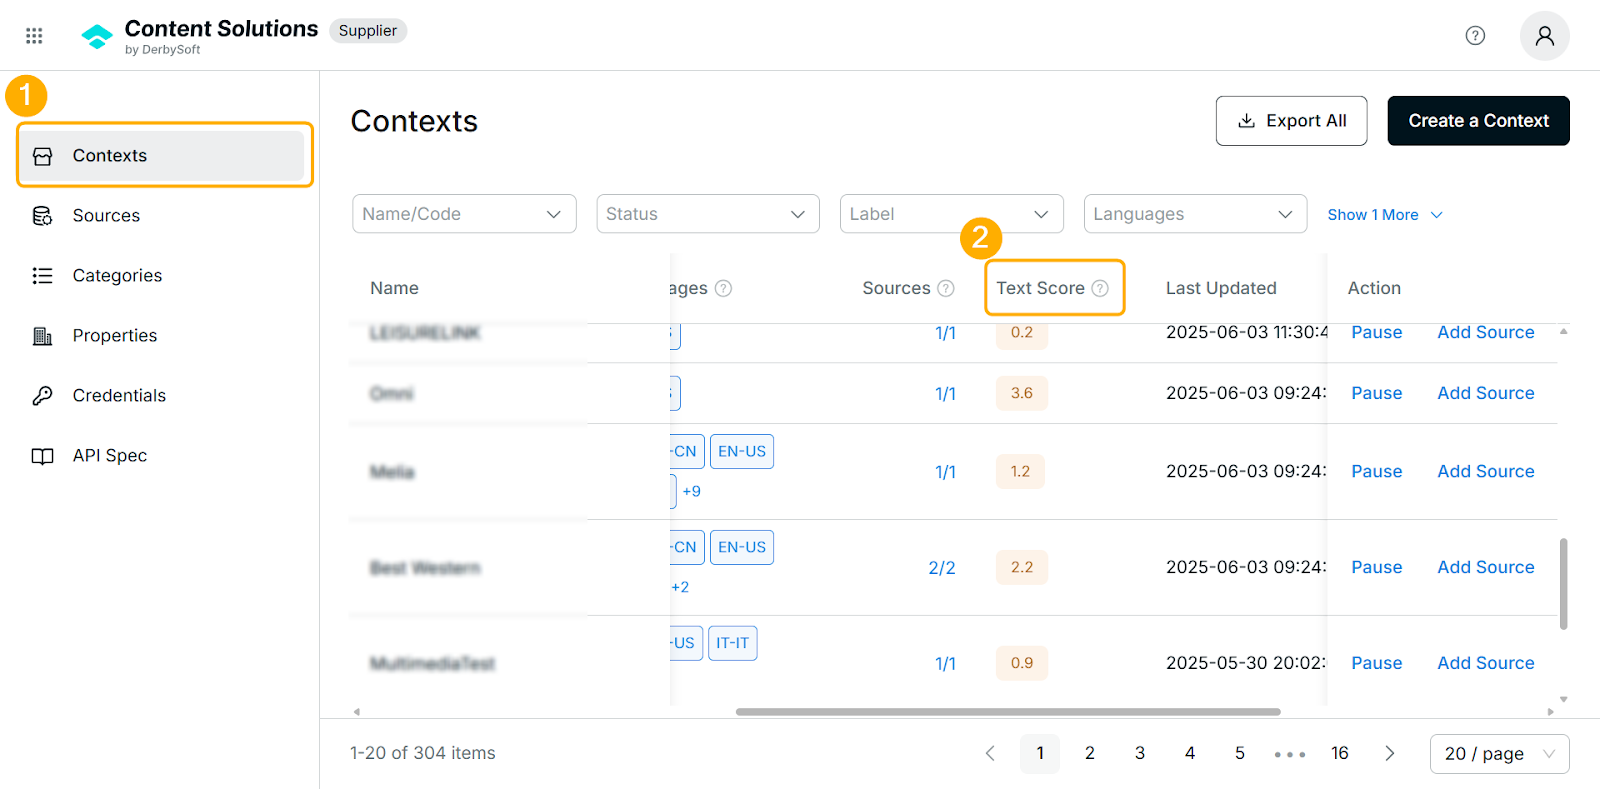This screenshot has width=1600, height=789.
Task: Click the Sources column help icon
Action: 945,288
